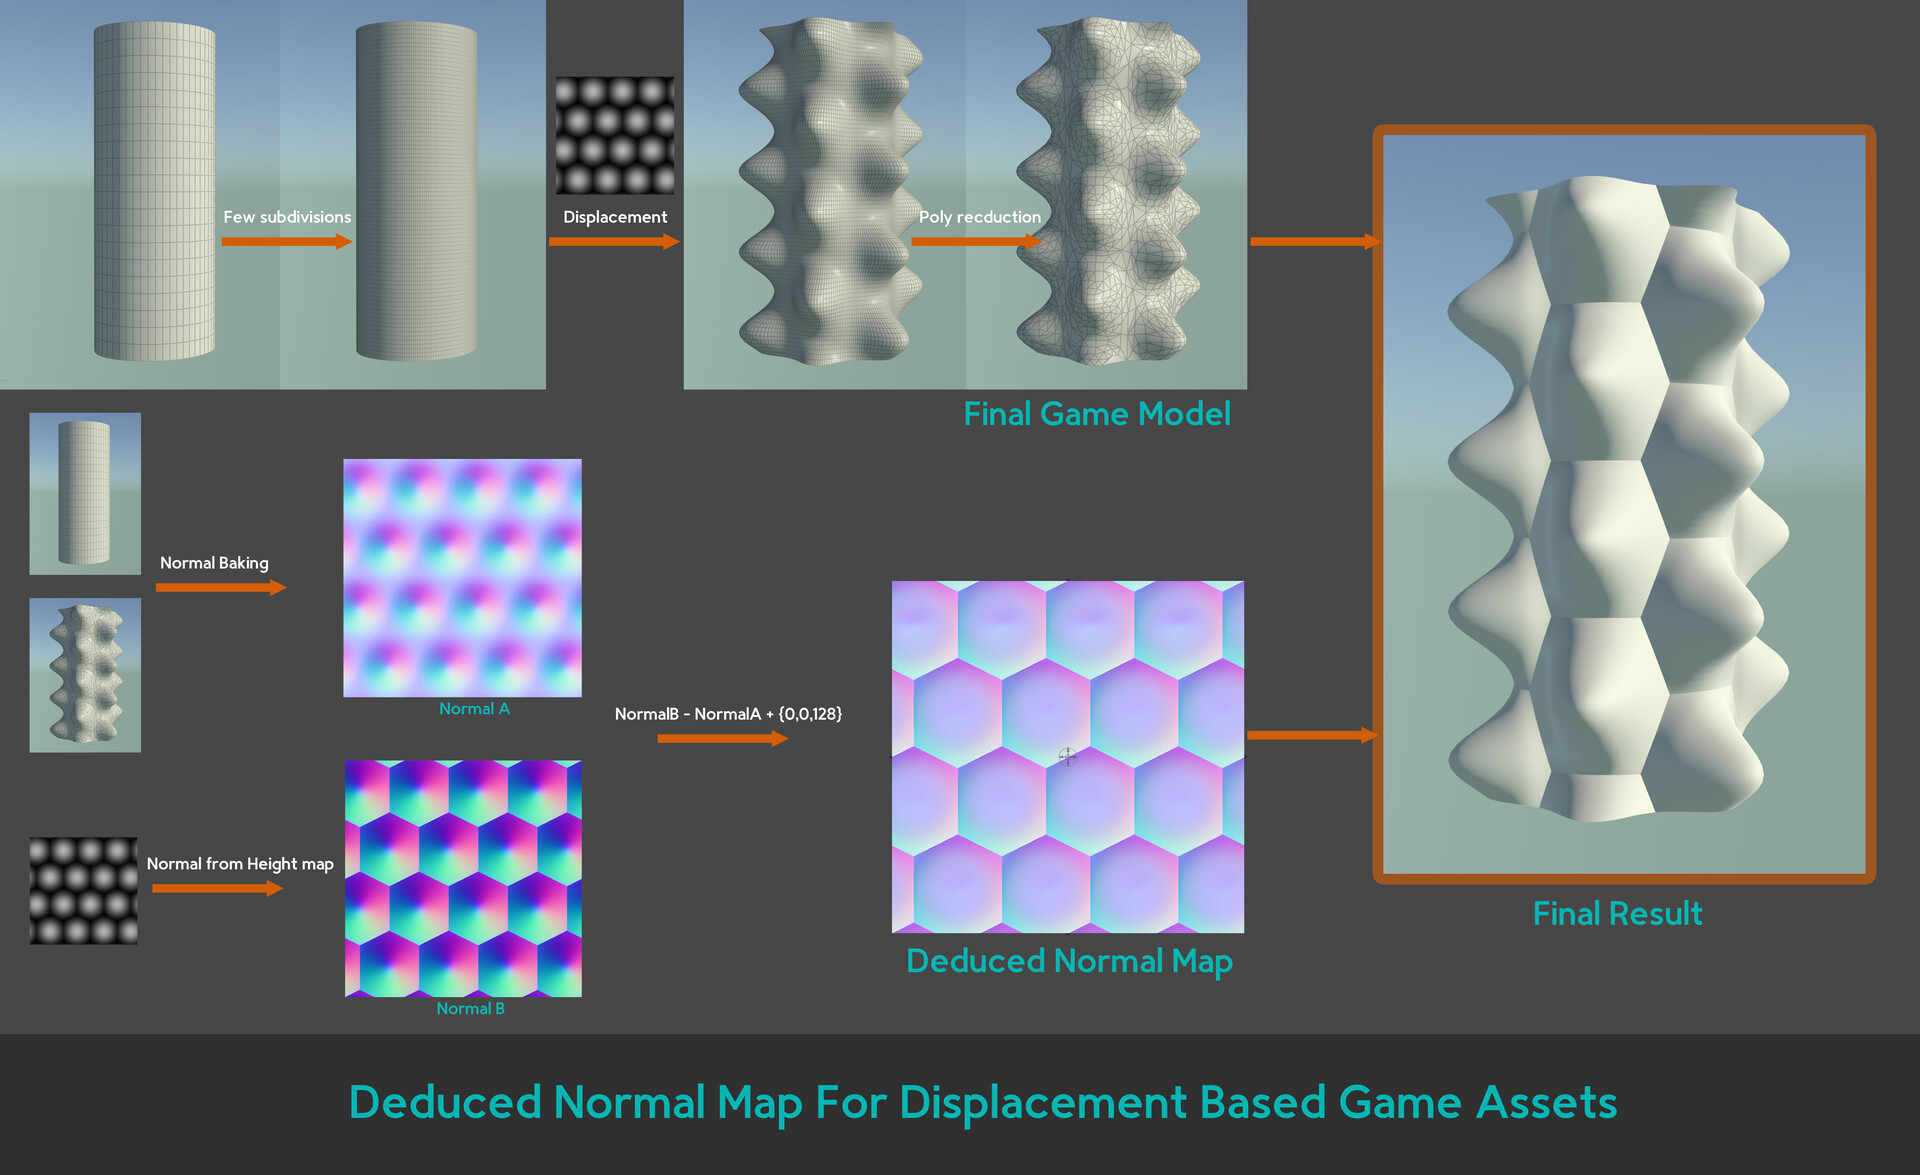
Task: Click the displaced bumpy cylinder thumbnail
Action: (85, 675)
